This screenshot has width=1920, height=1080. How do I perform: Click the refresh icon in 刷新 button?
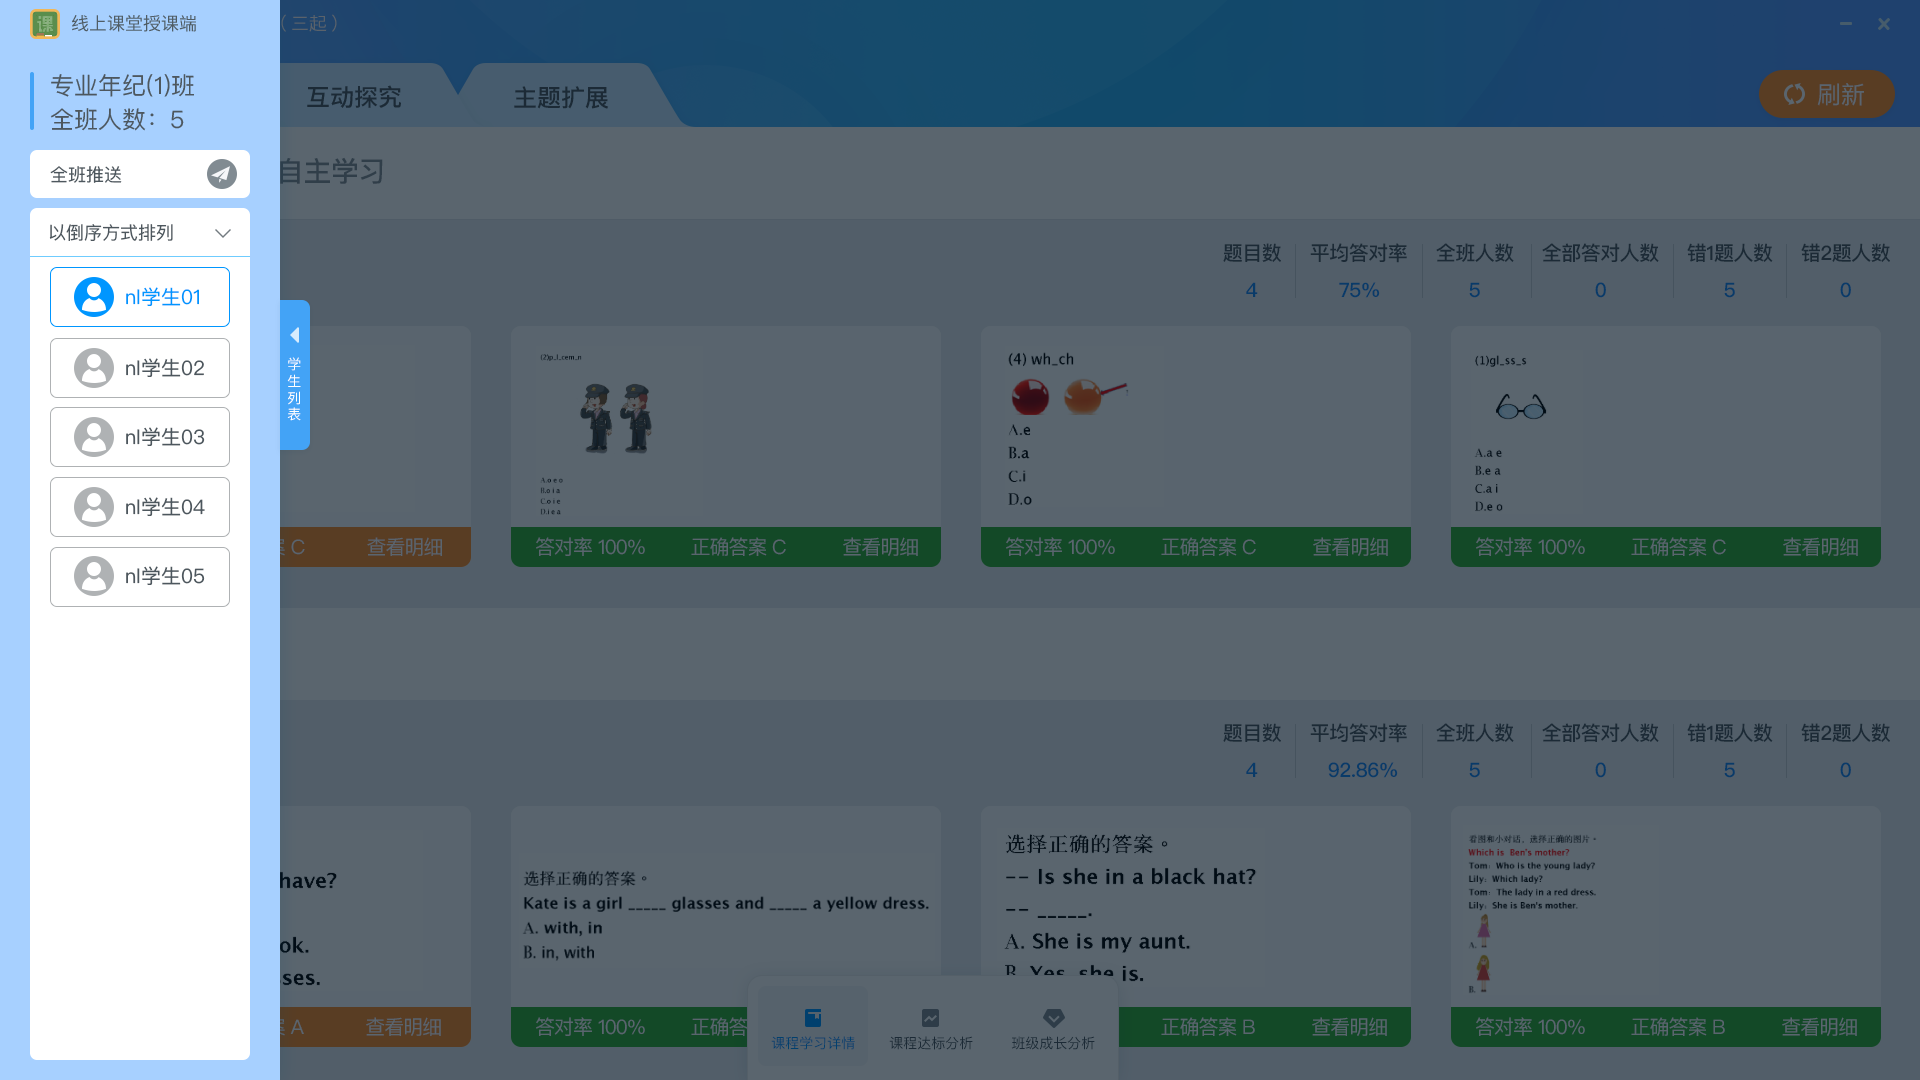pyautogui.click(x=1795, y=94)
